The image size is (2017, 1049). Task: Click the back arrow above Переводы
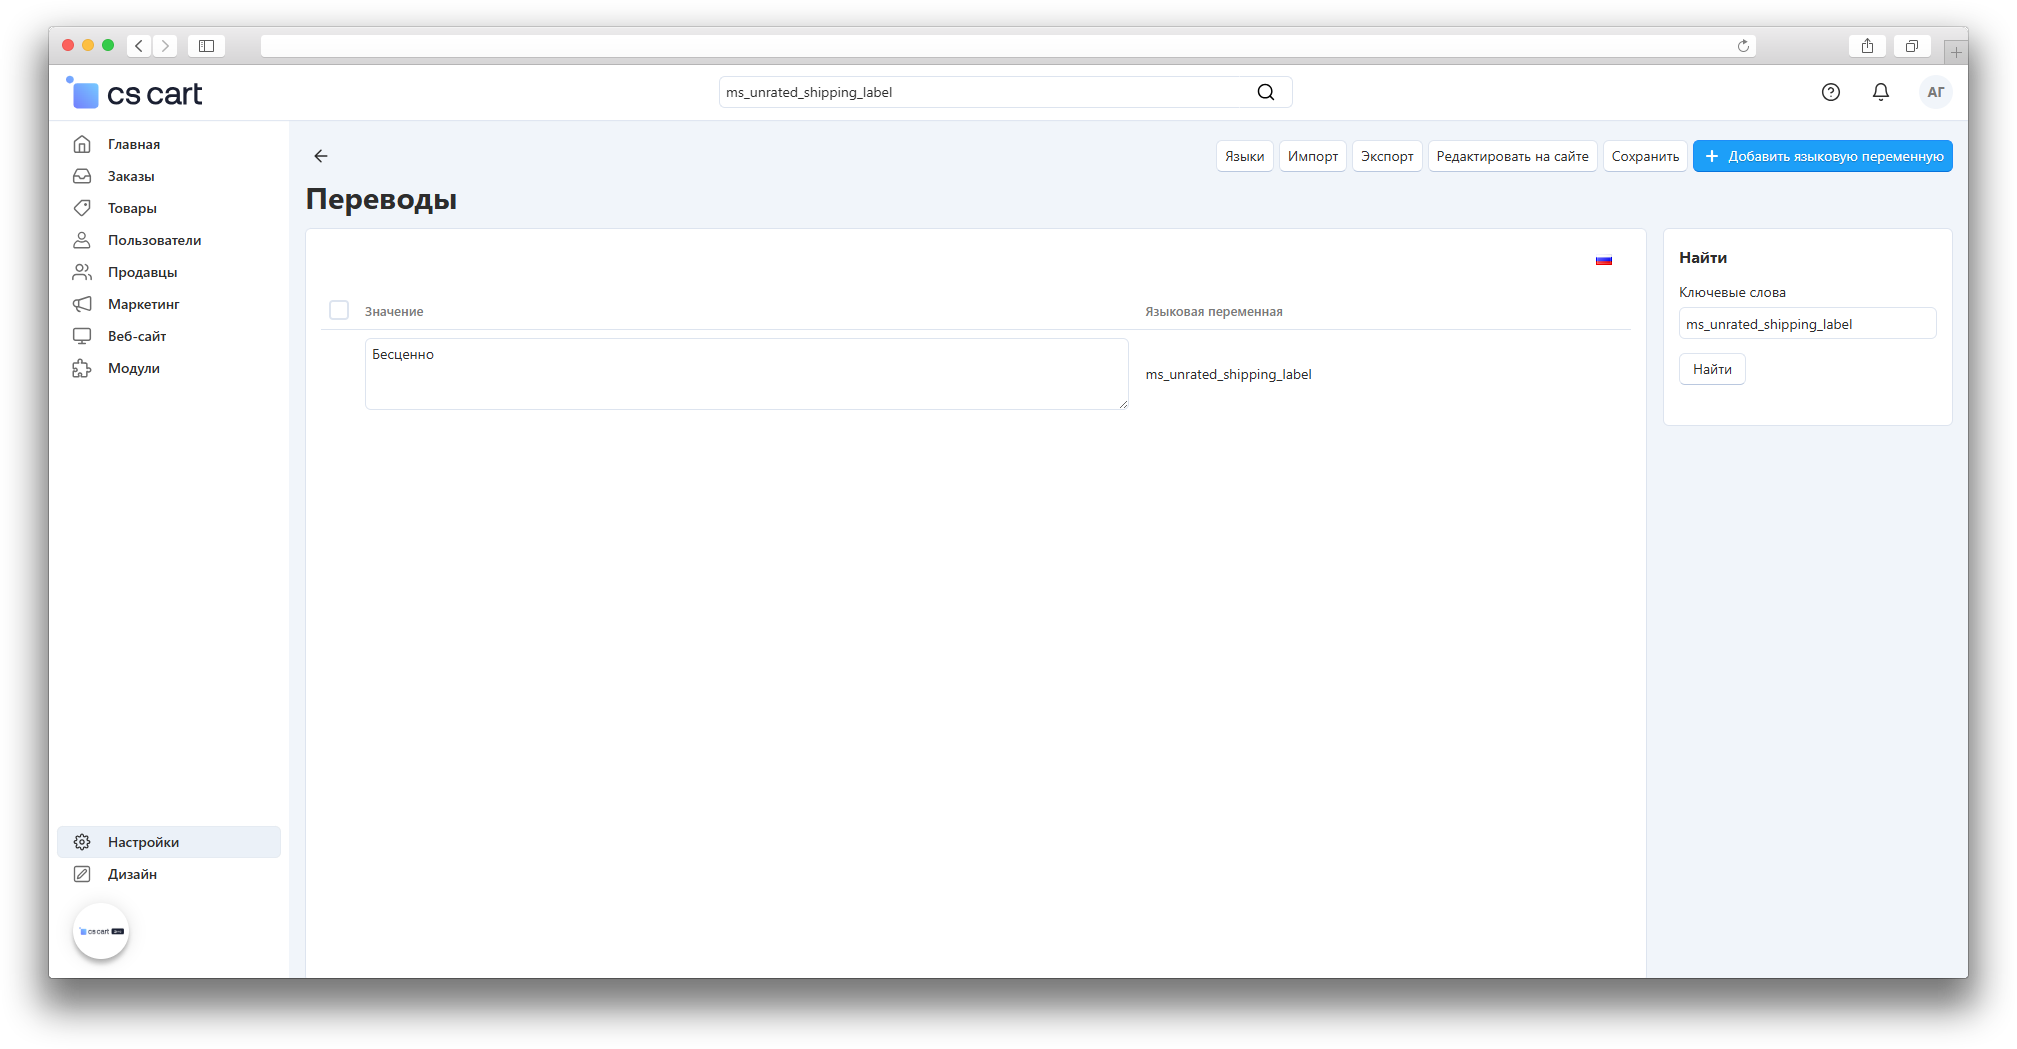321,156
